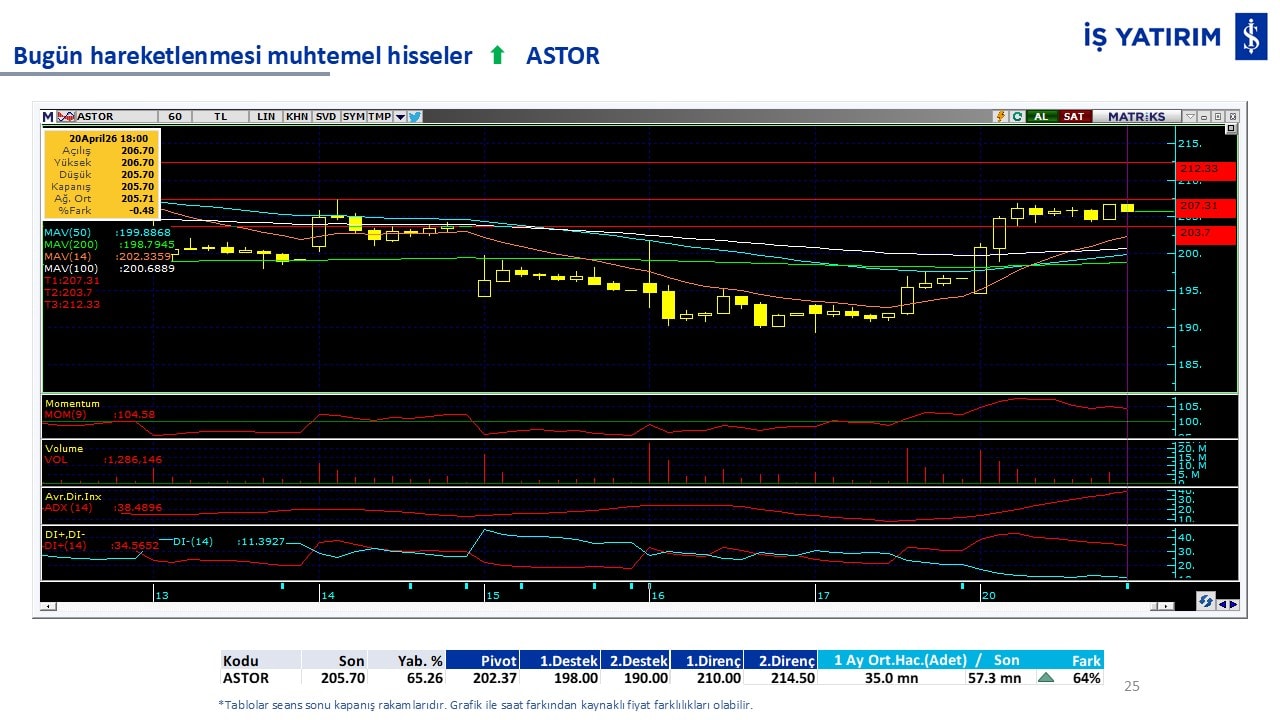Toggle the KHN chart option
Viewport: 1280px width, 720px height.
(x=297, y=117)
